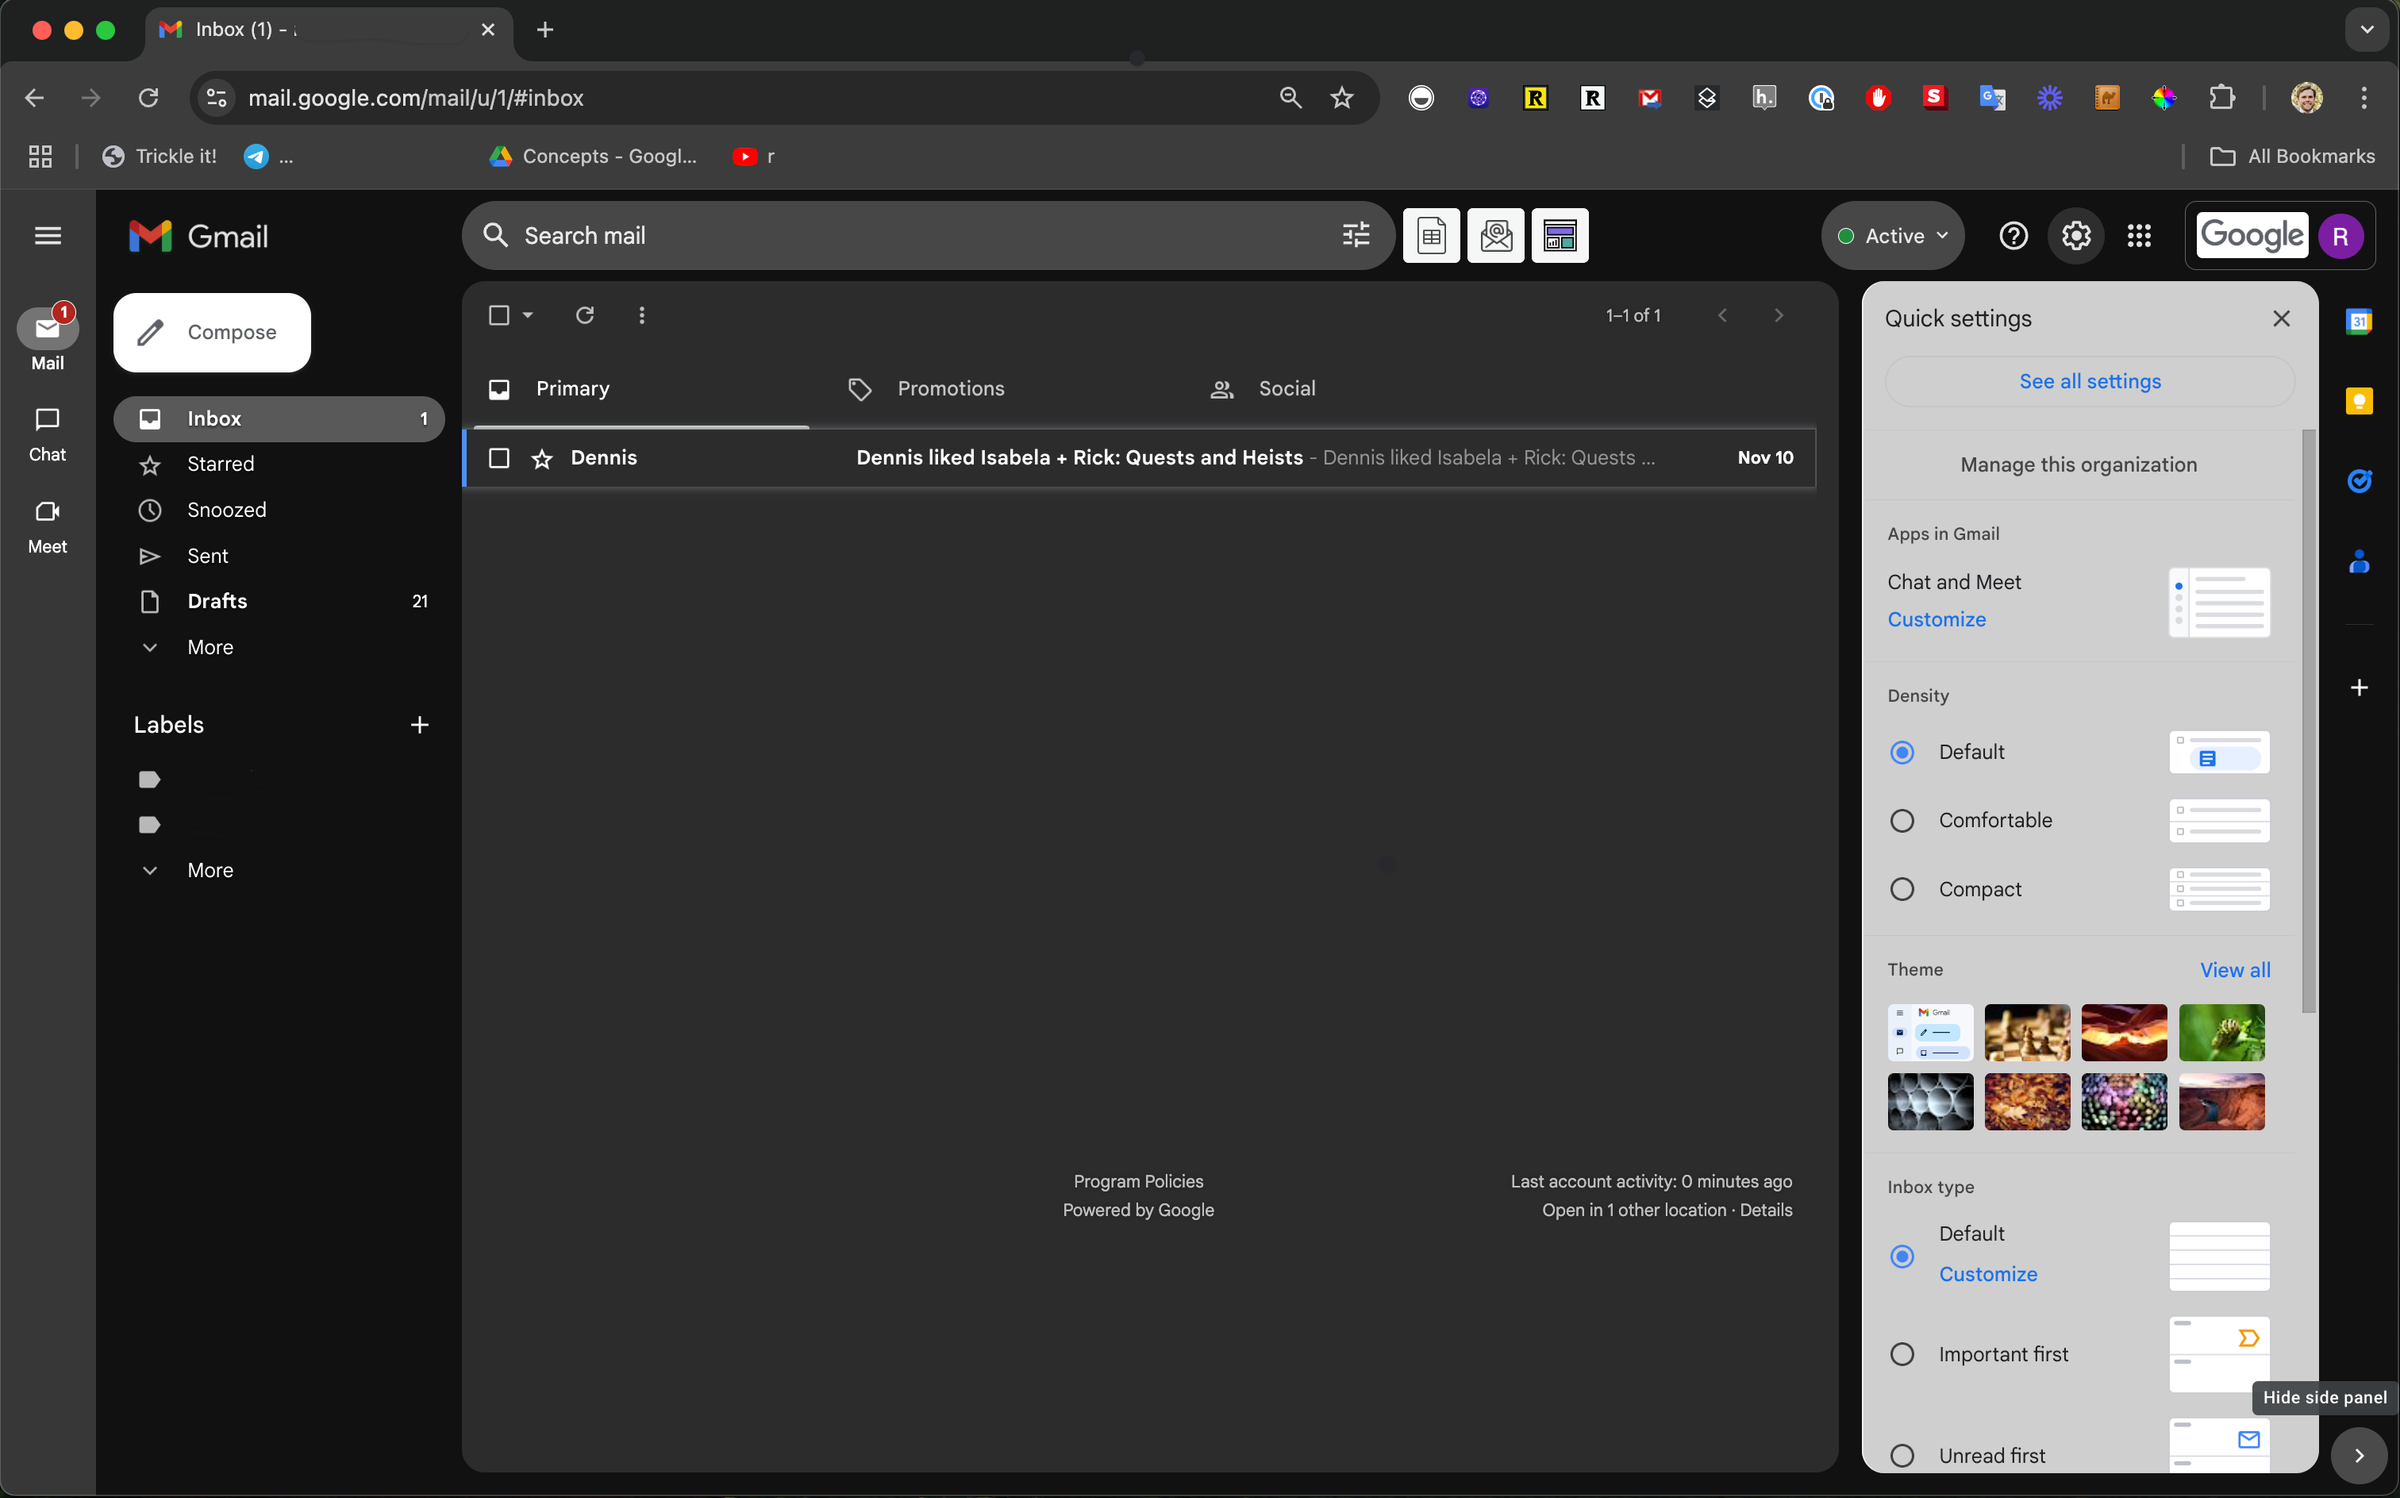Refresh the inbox message list
This screenshot has height=1498, width=2400.
(585, 315)
